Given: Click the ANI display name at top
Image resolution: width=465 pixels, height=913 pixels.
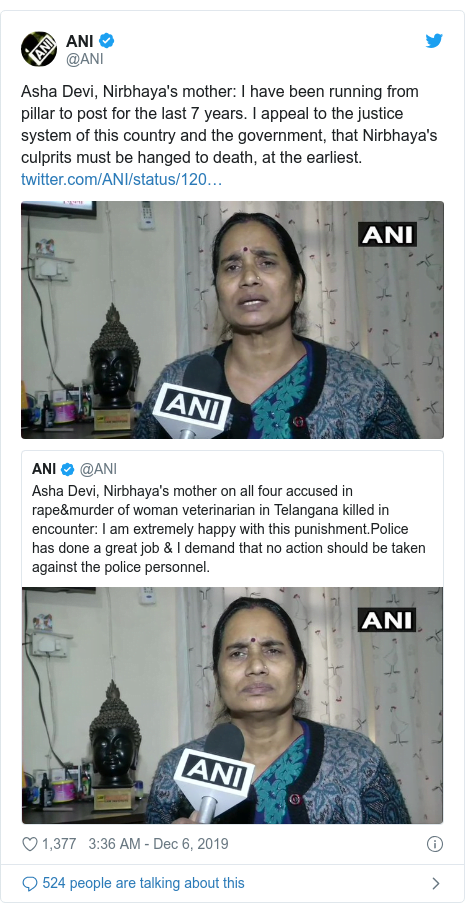Looking at the screenshot, I should [80, 41].
